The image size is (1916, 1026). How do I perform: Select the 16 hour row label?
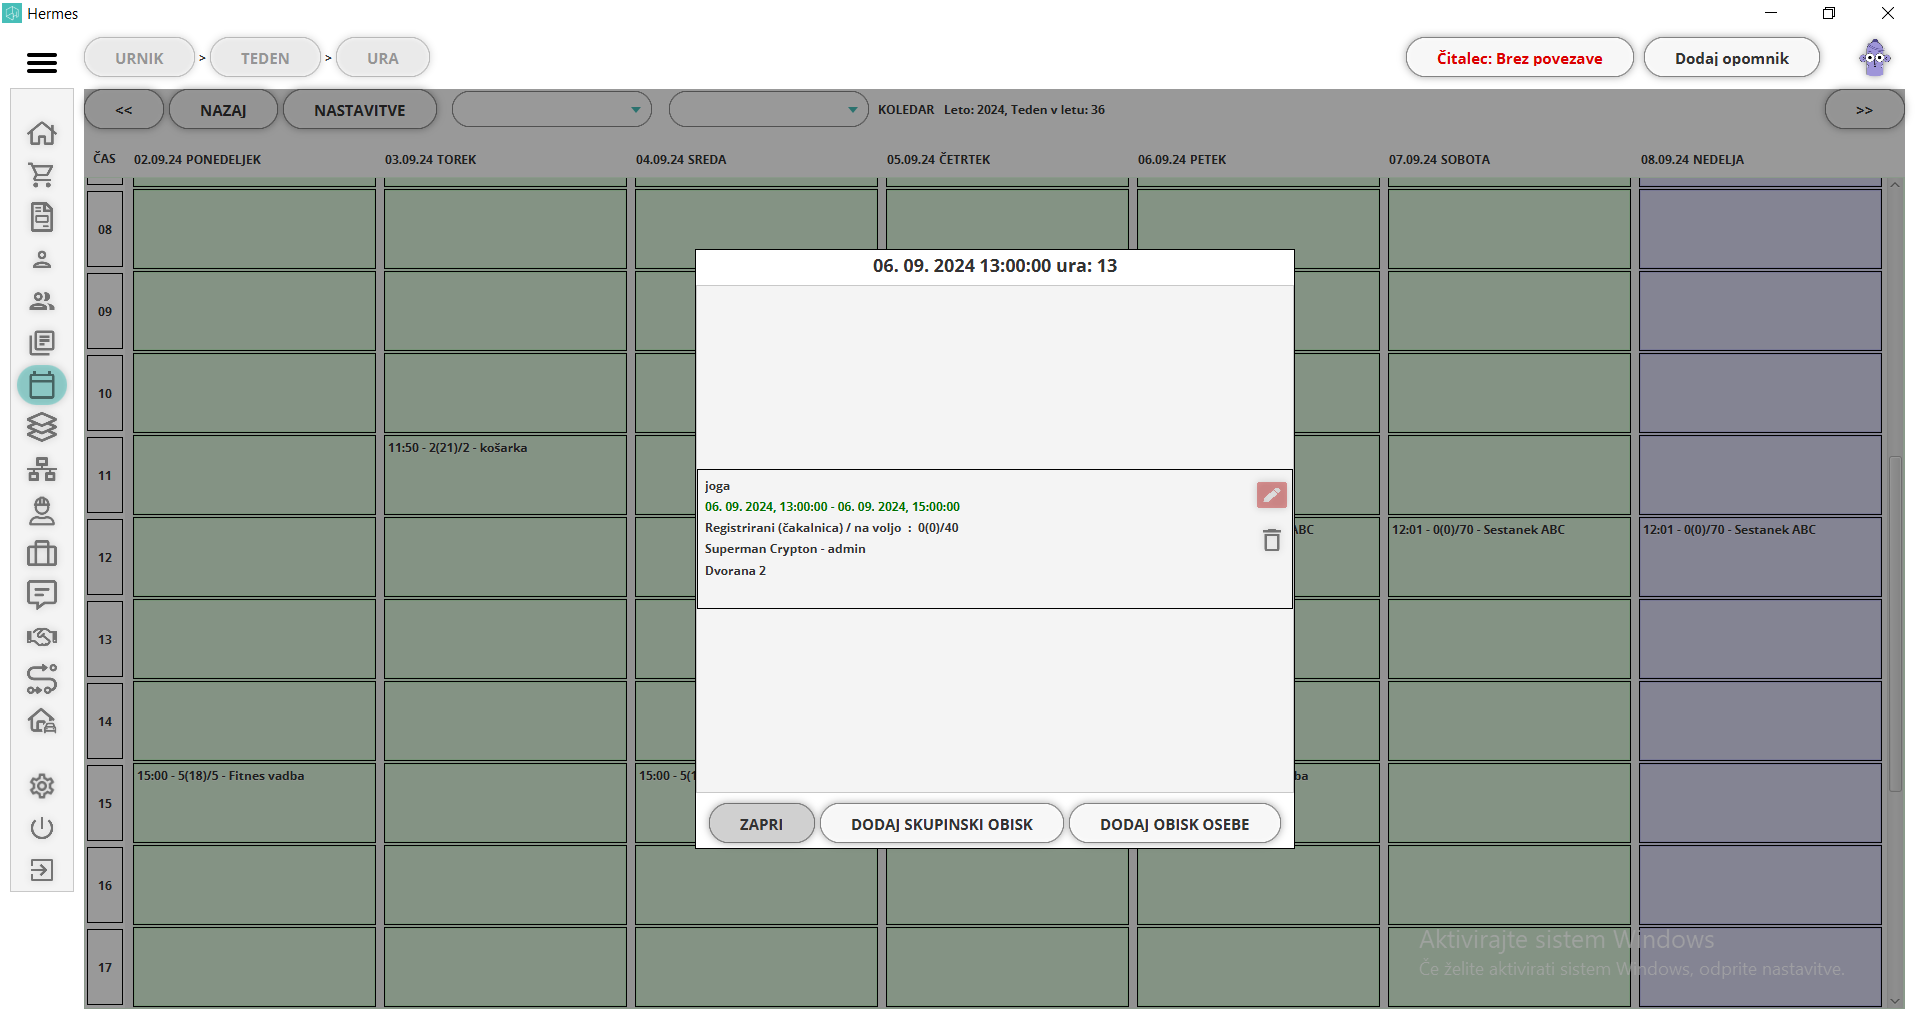coord(105,885)
